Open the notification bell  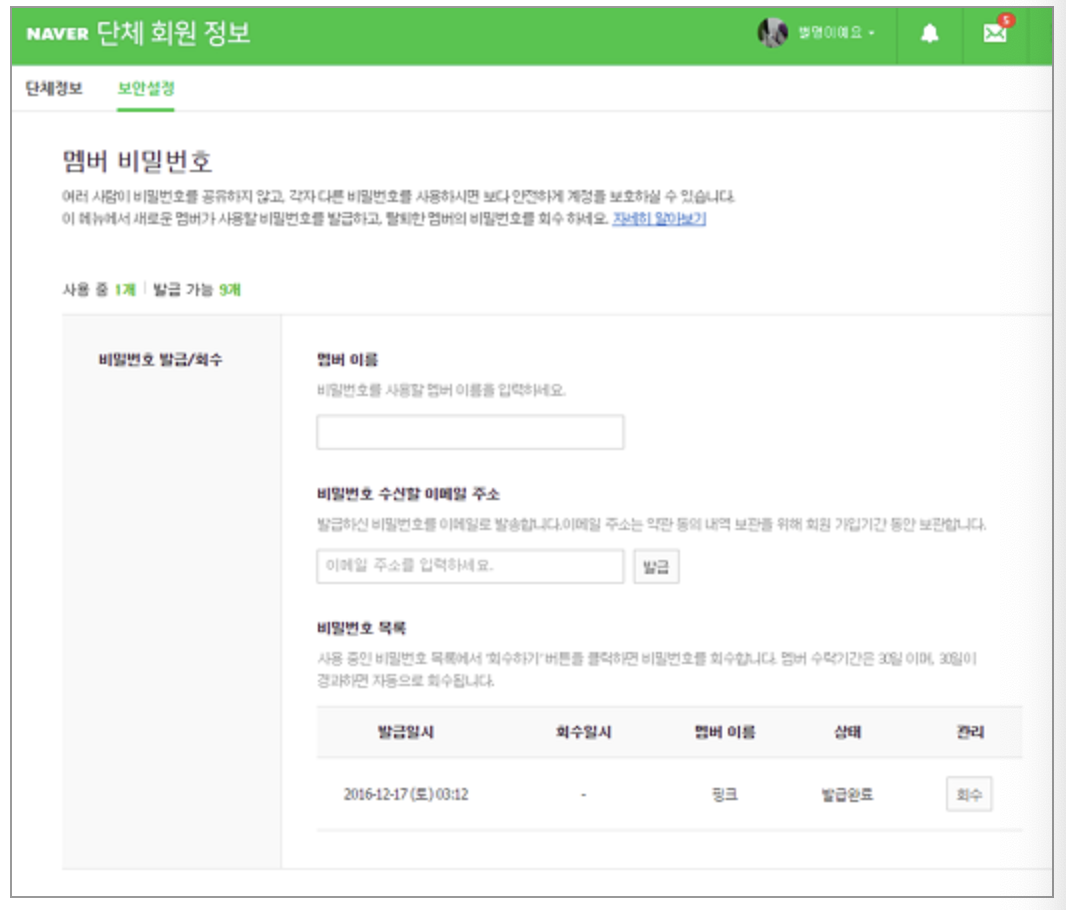click(930, 34)
